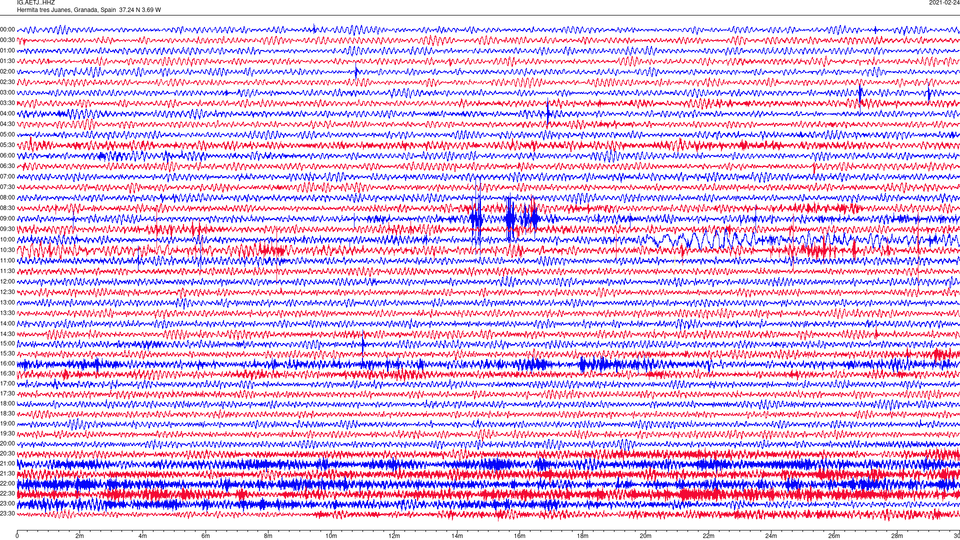This screenshot has width=960, height=540.
Task: Click the 05:00 time label
Action: pos(7,134)
